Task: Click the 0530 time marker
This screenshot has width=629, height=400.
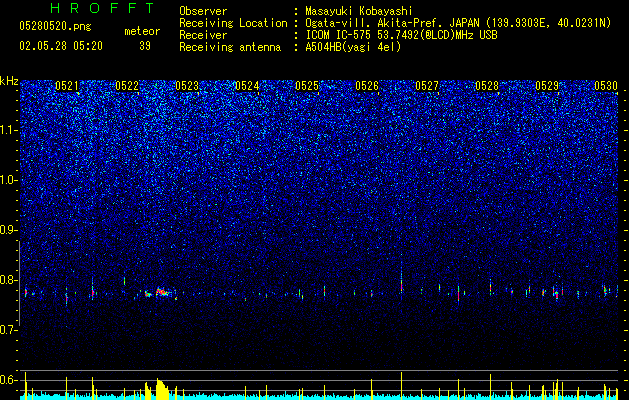Action: [x=606, y=86]
